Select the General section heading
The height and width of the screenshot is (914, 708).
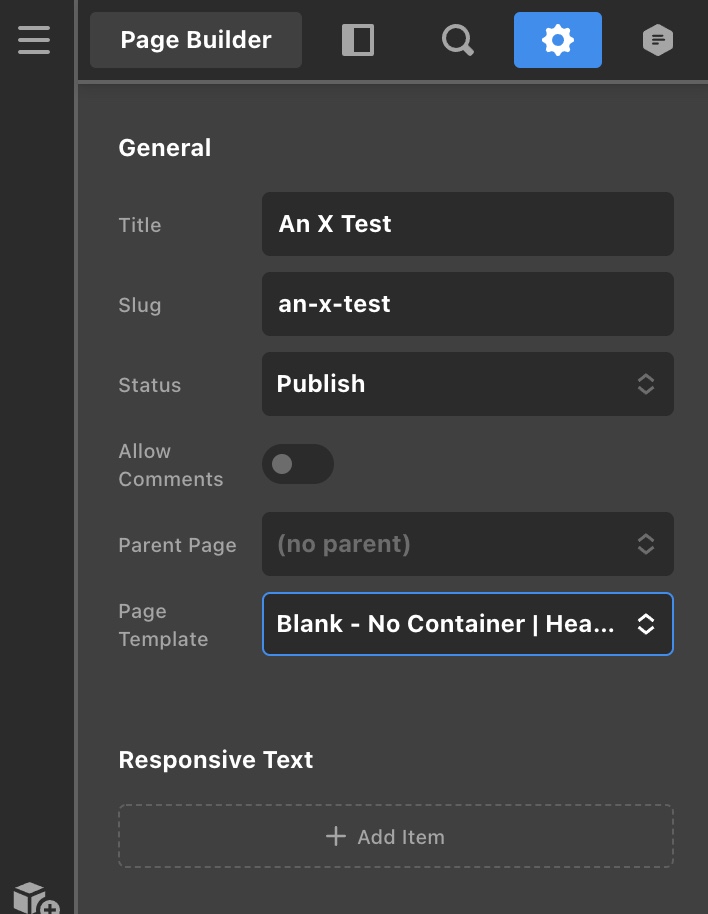click(164, 147)
